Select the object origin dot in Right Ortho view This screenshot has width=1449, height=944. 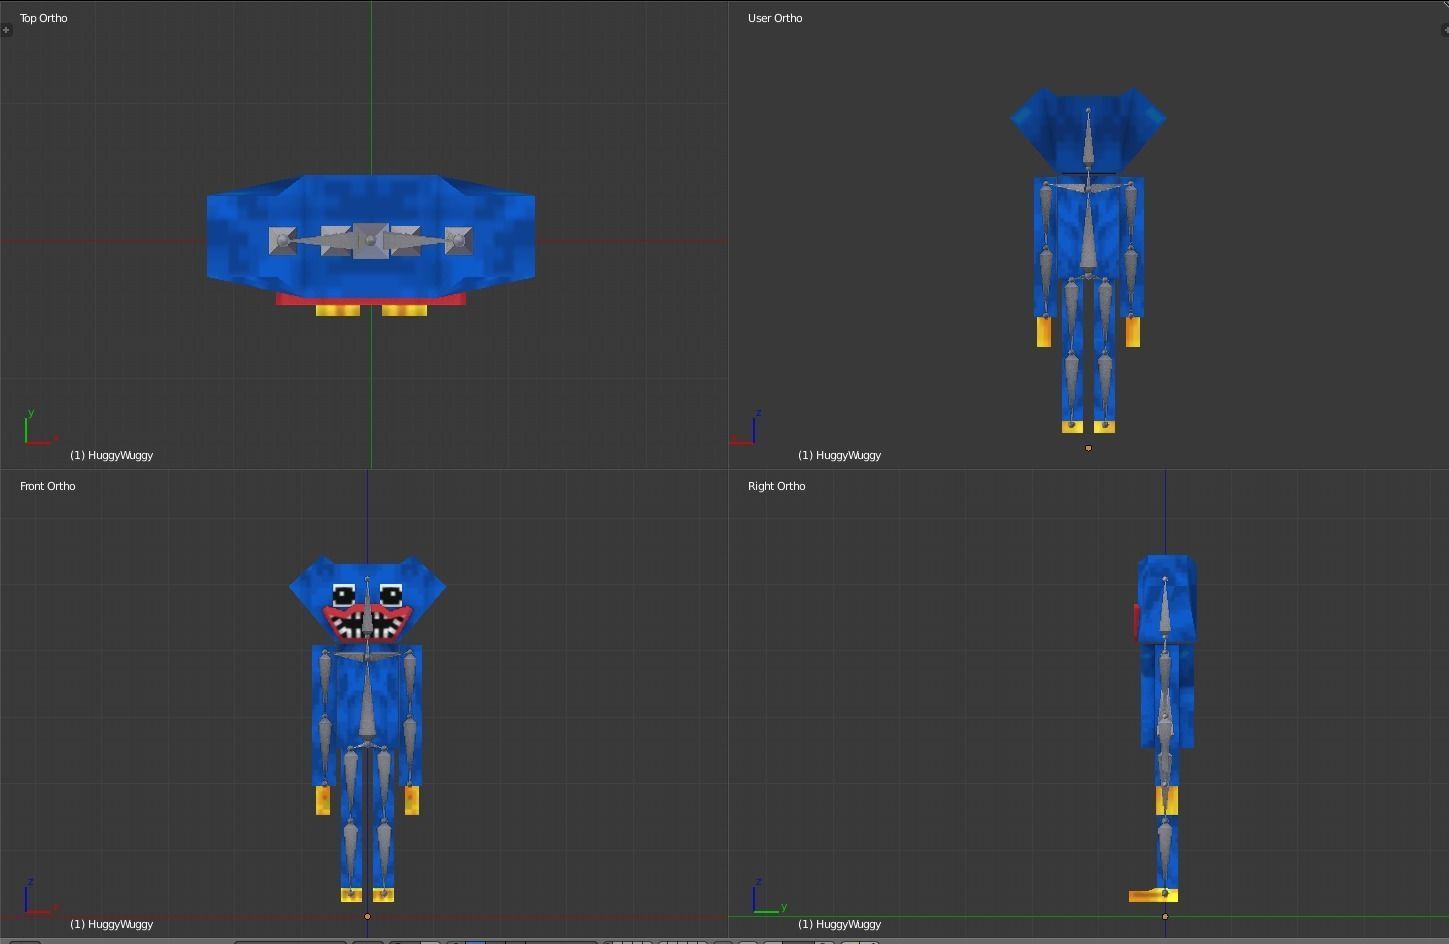coord(1165,916)
